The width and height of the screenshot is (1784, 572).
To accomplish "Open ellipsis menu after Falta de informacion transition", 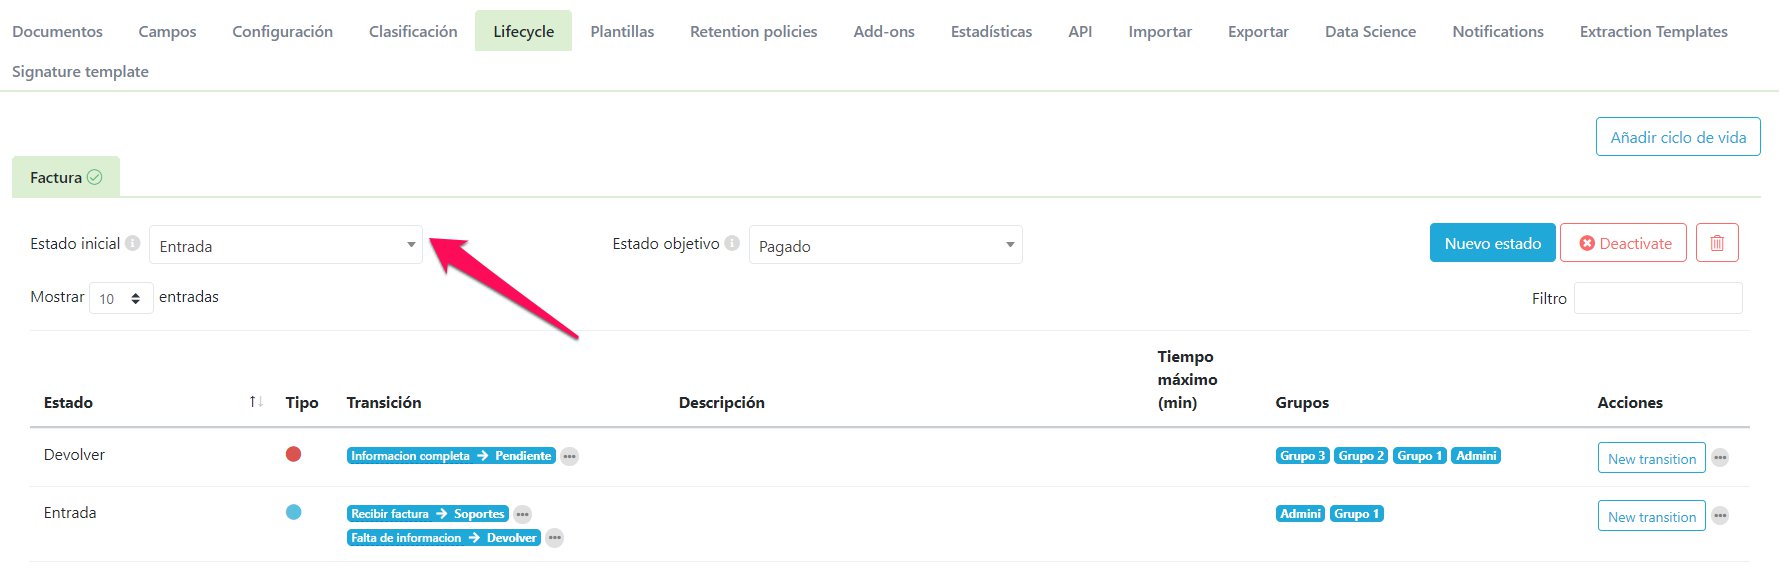I will pyautogui.click(x=555, y=538).
